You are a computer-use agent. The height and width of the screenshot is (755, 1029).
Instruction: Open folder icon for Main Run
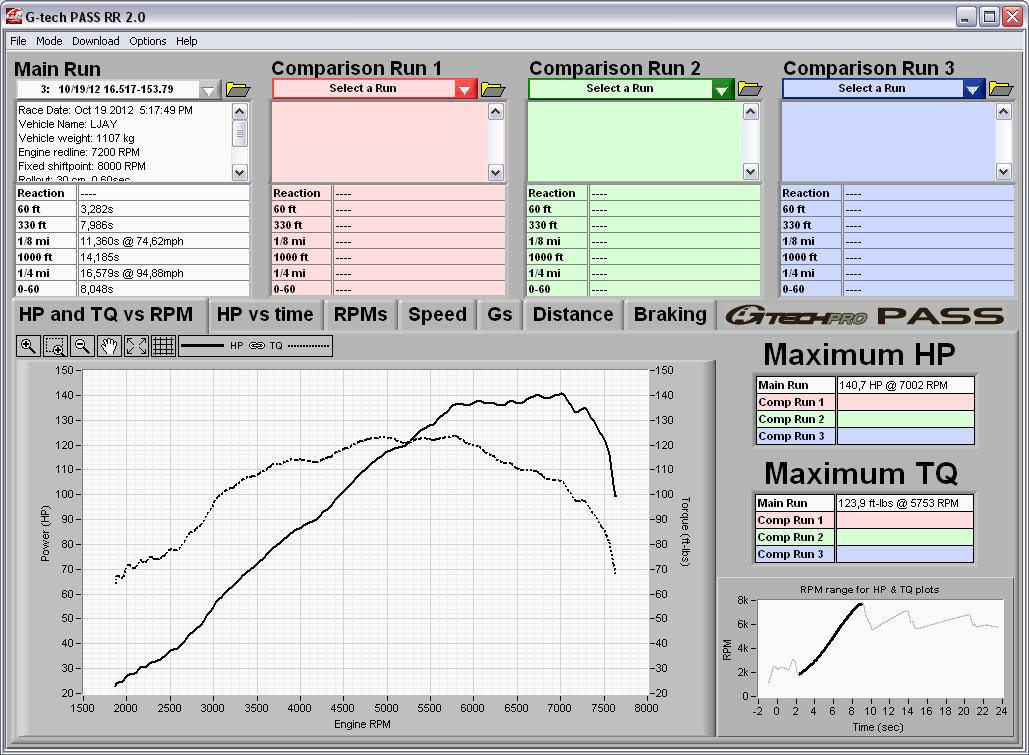[x=237, y=90]
